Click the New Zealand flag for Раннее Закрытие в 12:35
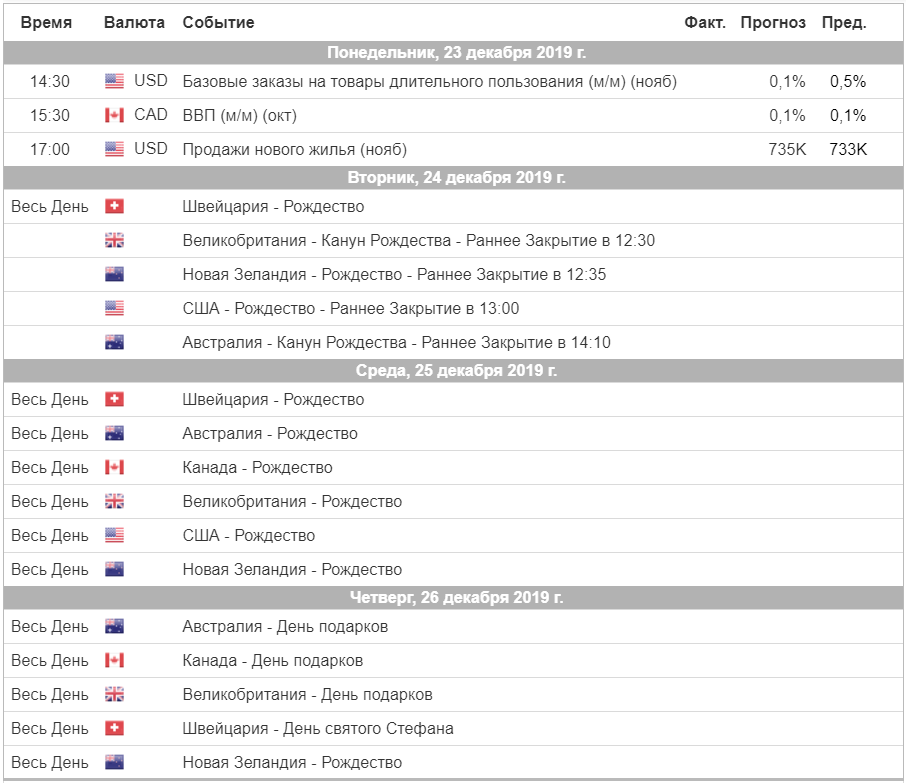Image resolution: width=906 pixels, height=783 pixels. pyautogui.click(x=114, y=274)
